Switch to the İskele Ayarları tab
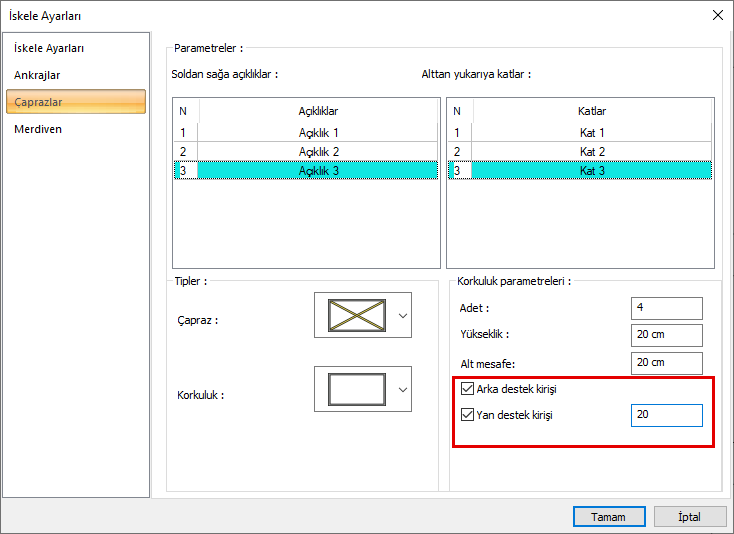Screen dimensions: 734x534 (x=48, y=48)
